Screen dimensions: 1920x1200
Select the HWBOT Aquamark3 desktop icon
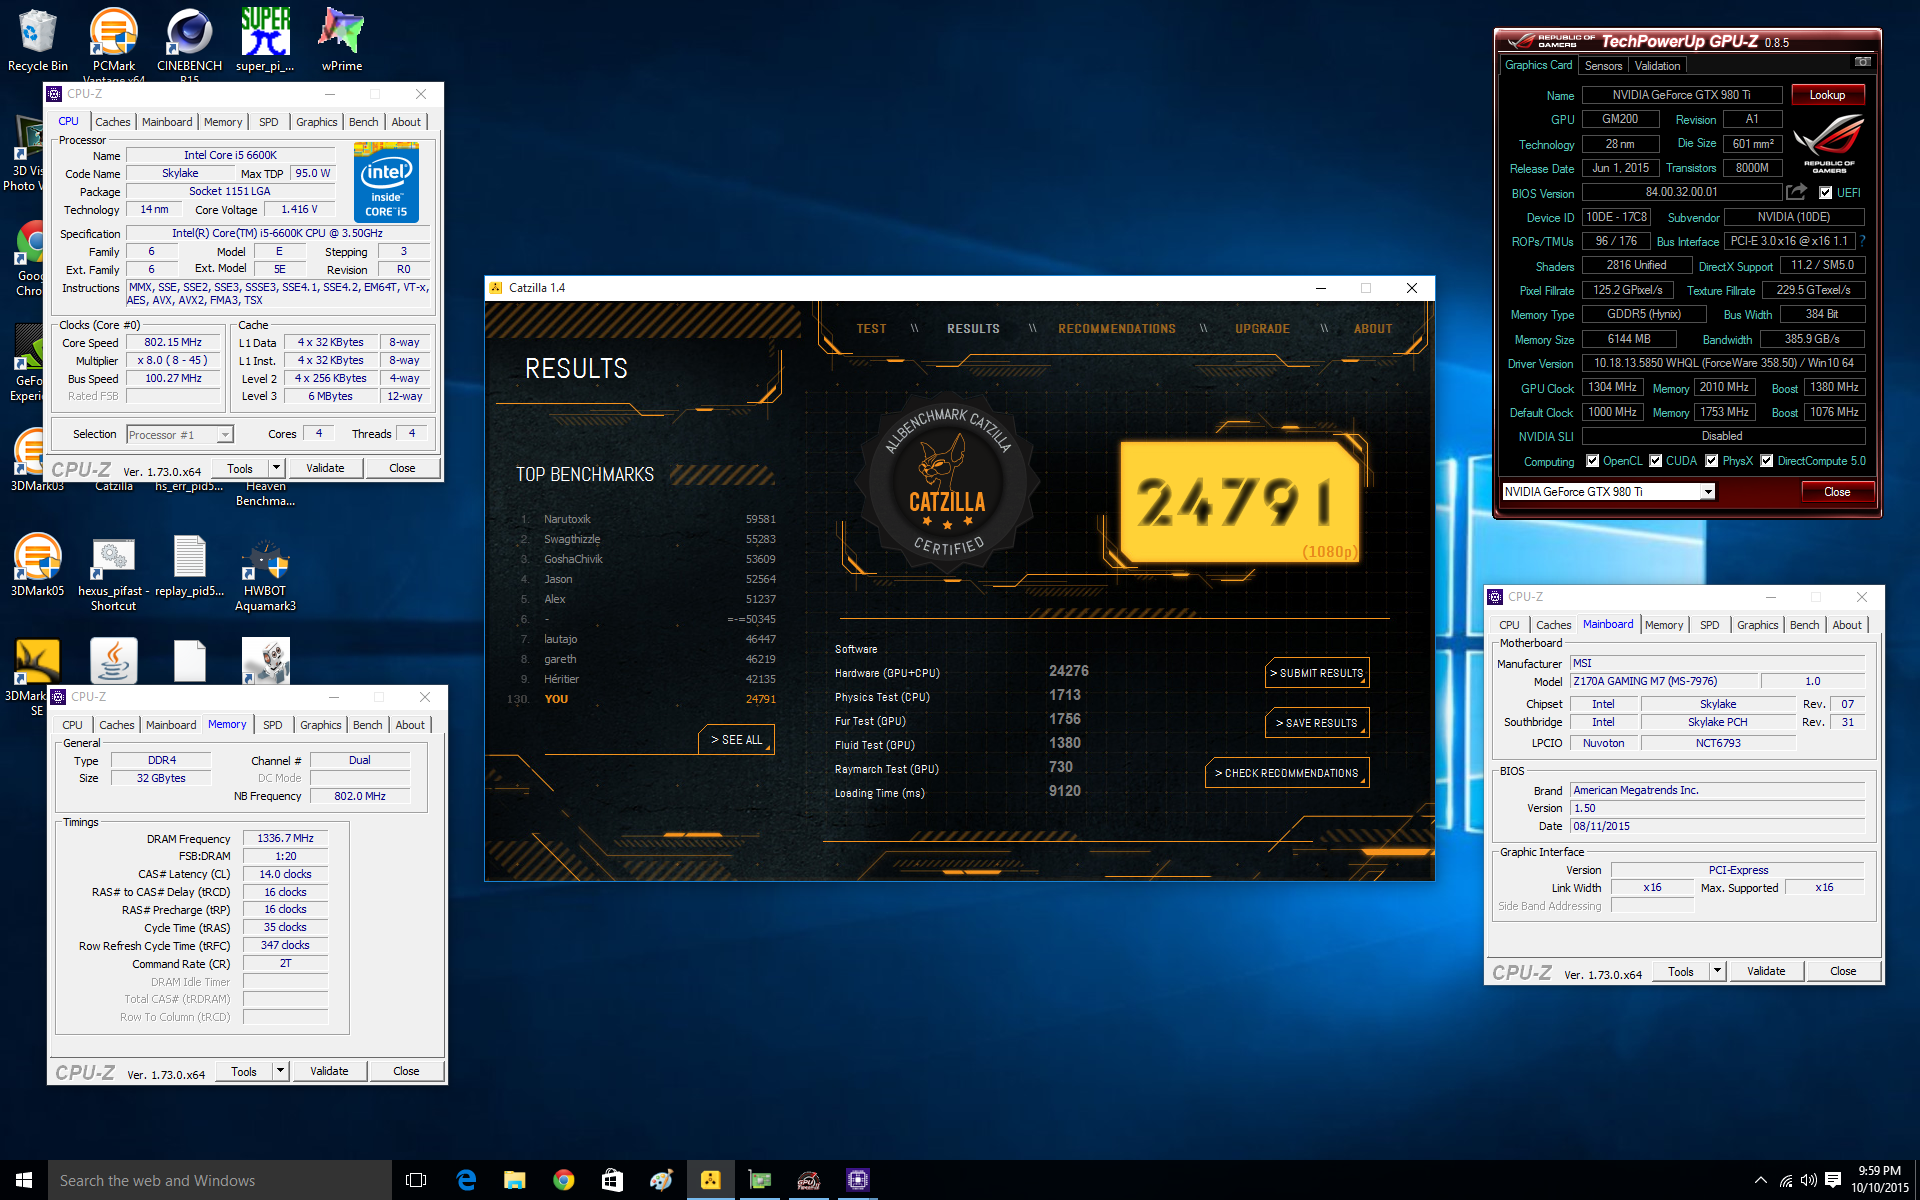point(265,573)
